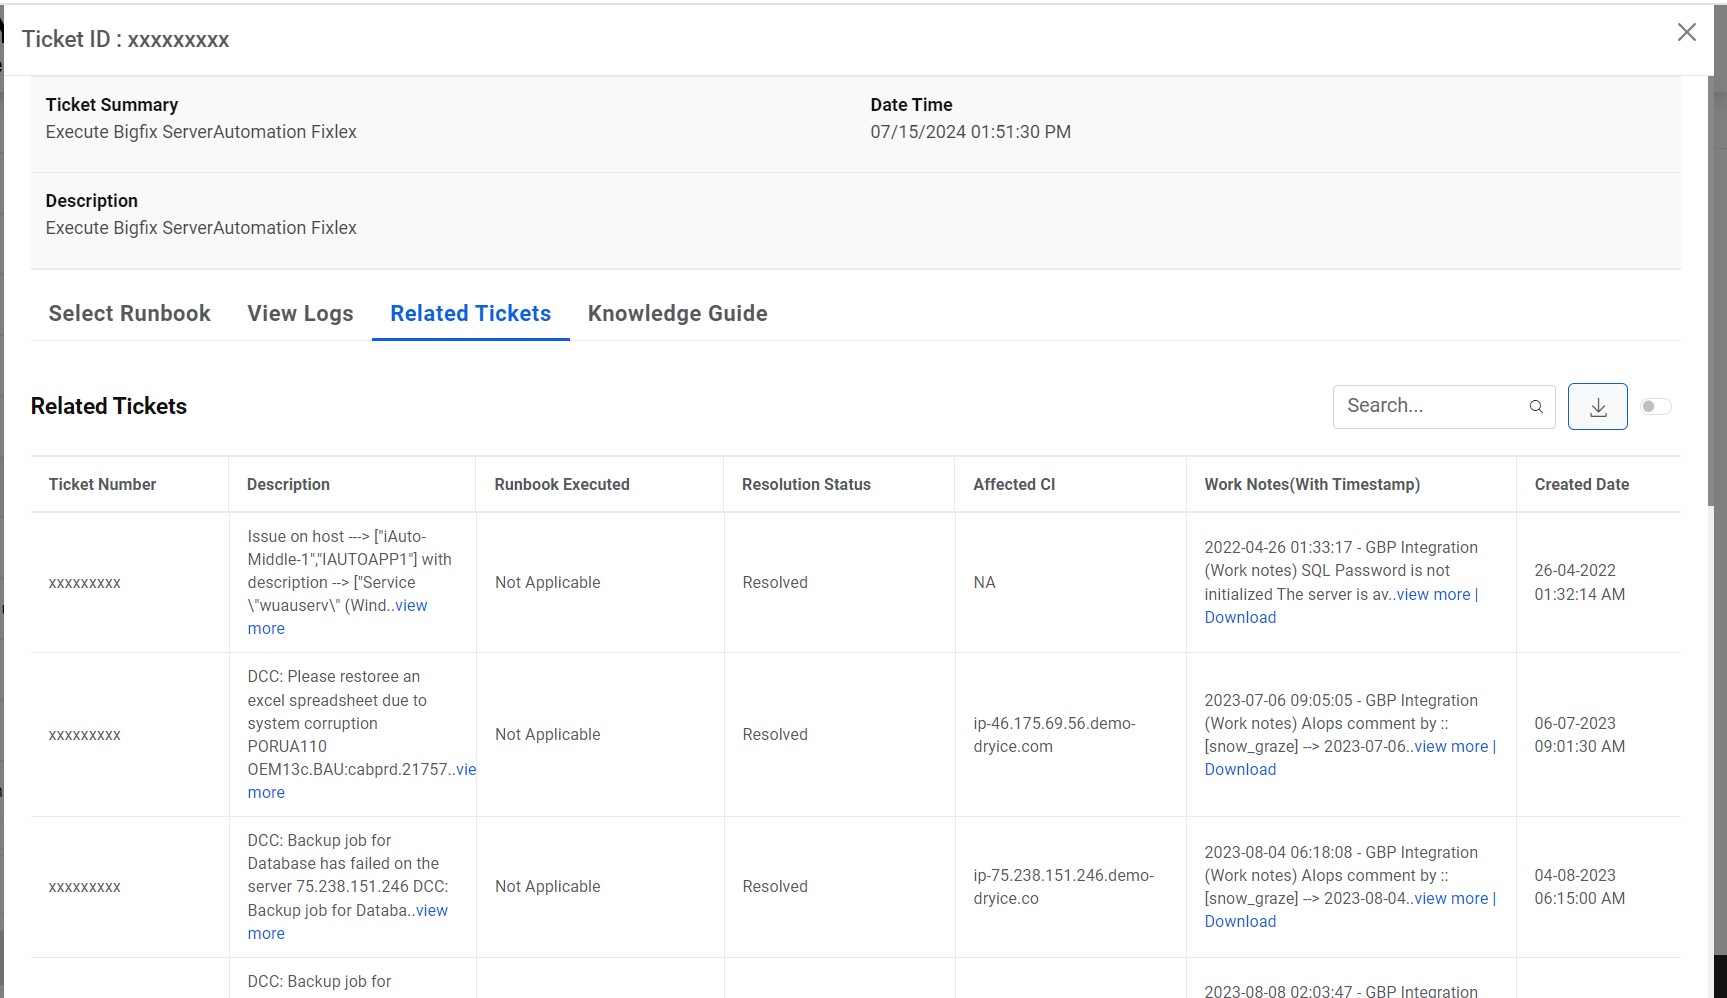The width and height of the screenshot is (1727, 998).
Task: Click the Resolution Status column header
Action: (x=805, y=485)
